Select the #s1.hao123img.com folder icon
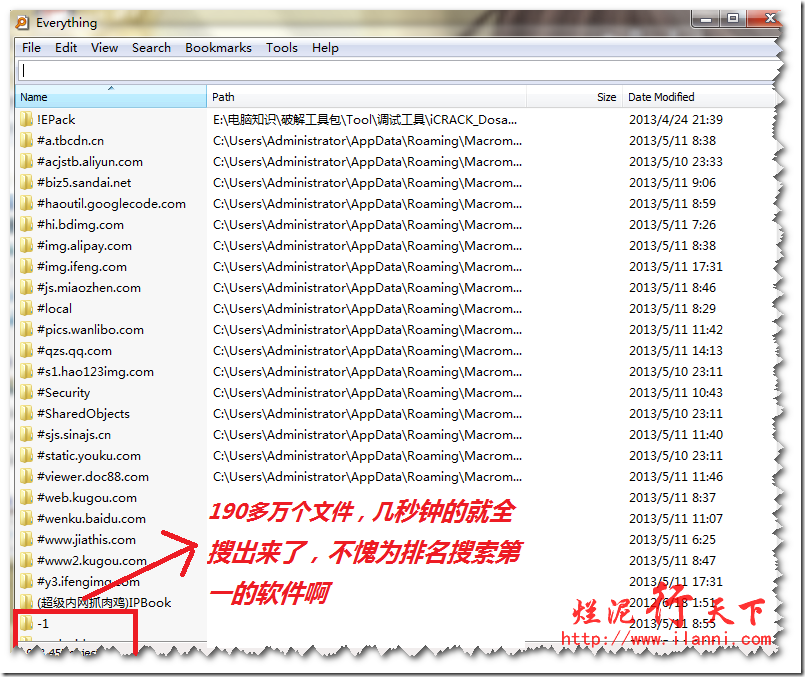The height and width of the screenshot is (677, 805). point(26,372)
